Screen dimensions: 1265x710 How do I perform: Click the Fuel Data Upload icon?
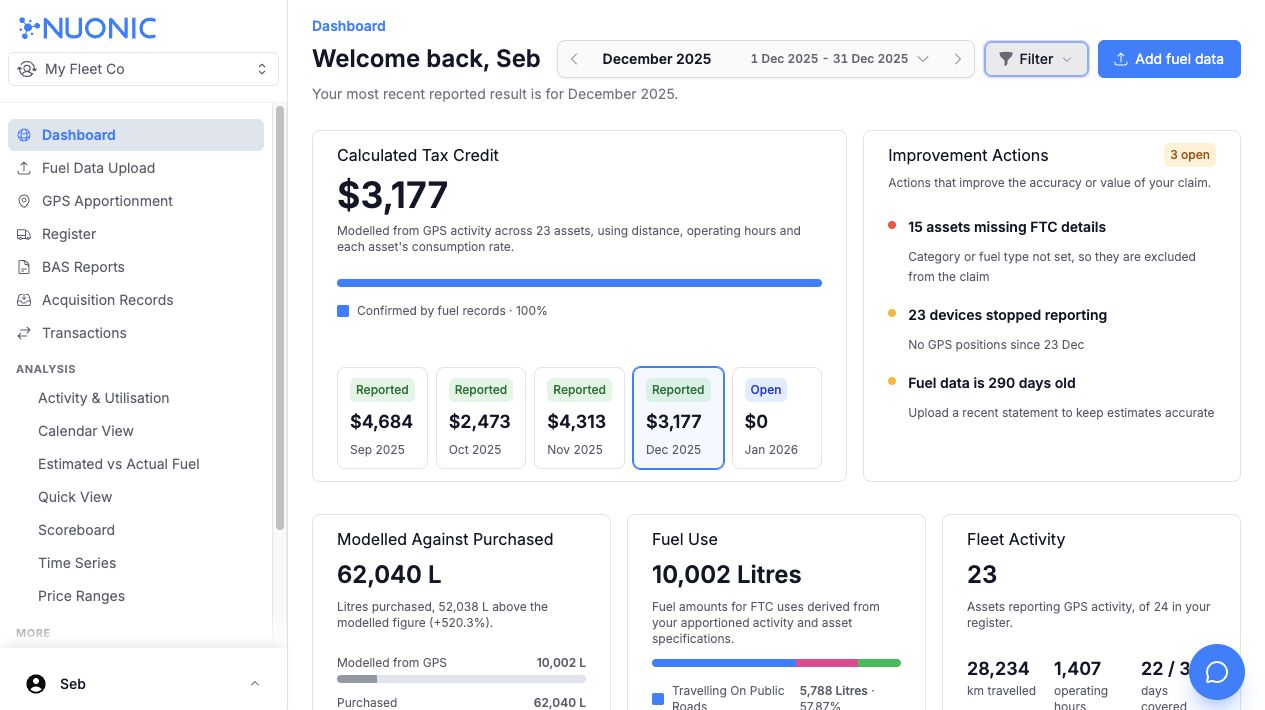click(24, 168)
